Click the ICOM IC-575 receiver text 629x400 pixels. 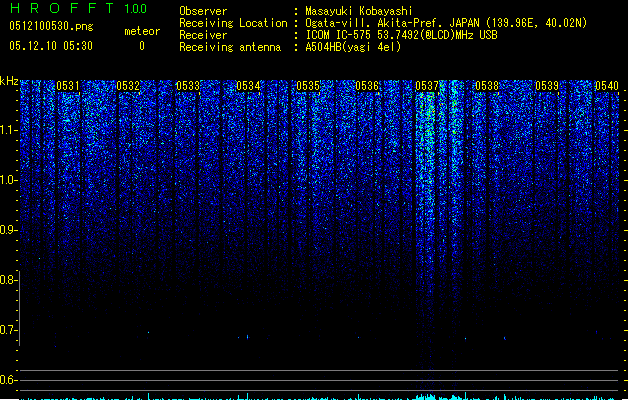pyautogui.click(x=401, y=35)
